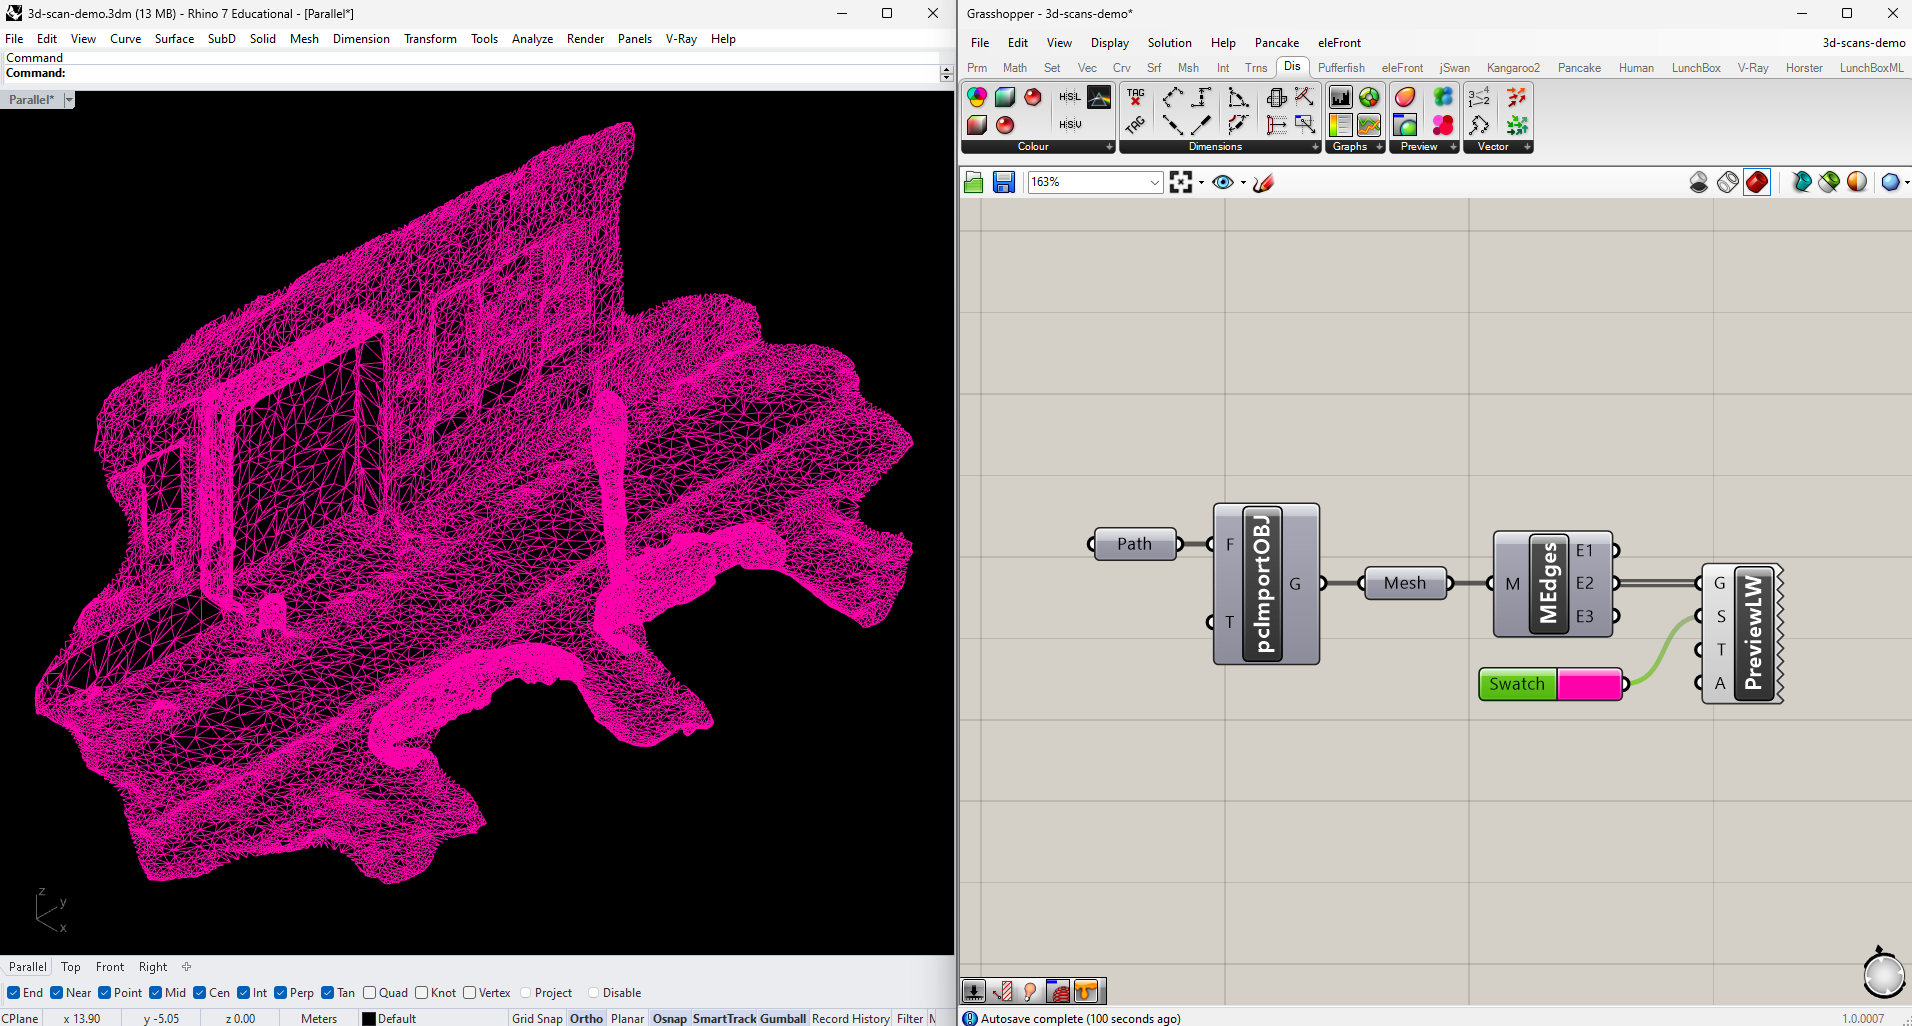
Task: Click the Path parameter on the canvas
Action: (x=1135, y=544)
